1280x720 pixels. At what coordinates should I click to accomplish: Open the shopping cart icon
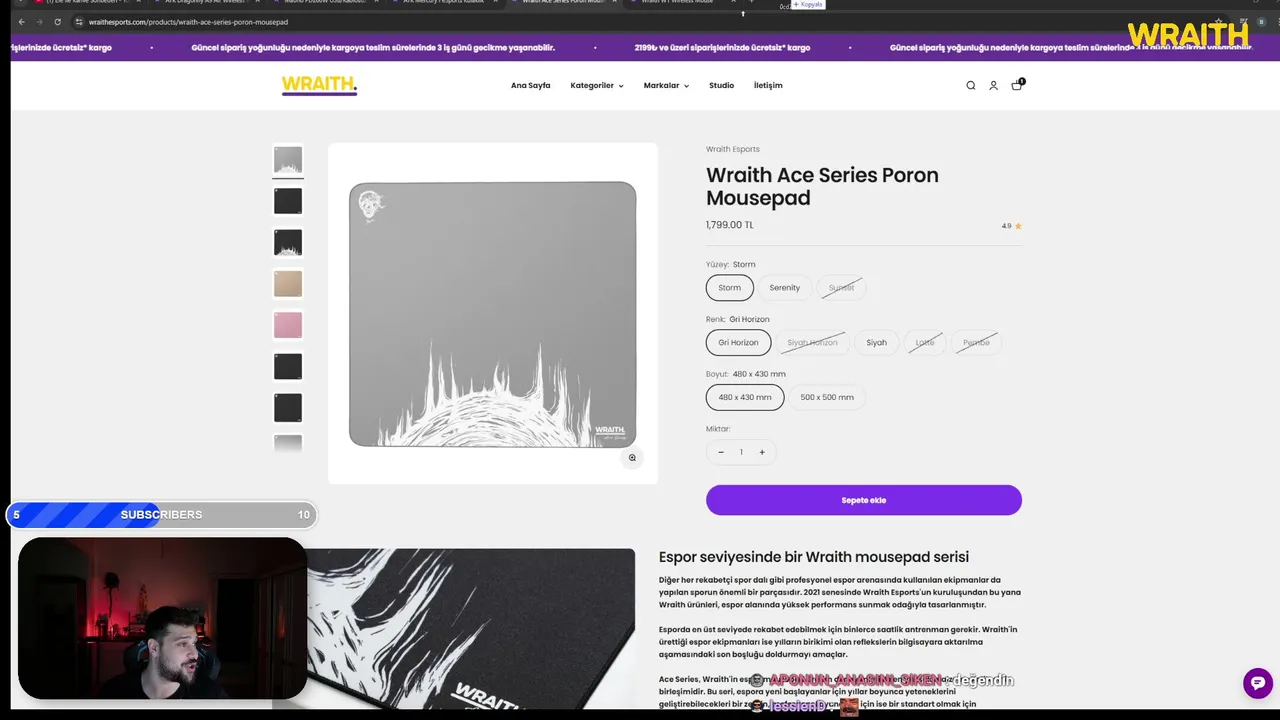[x=1017, y=85]
